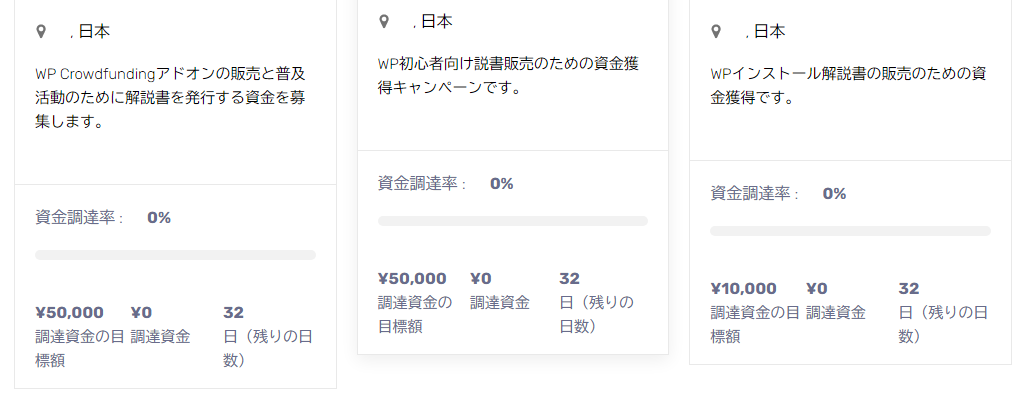Click the 日本 location in middle card
The image size is (1021, 403).
[x=437, y=21]
